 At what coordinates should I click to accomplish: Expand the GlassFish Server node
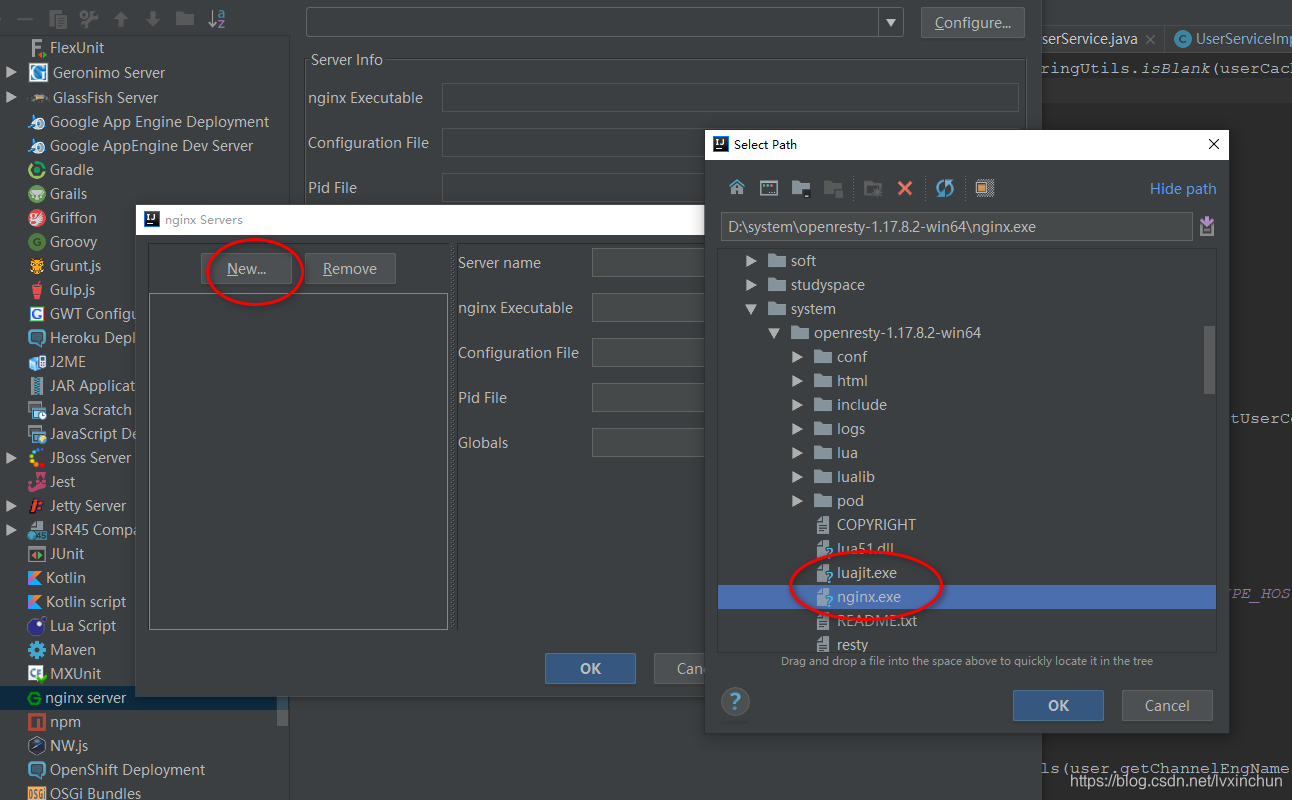click(x=11, y=98)
